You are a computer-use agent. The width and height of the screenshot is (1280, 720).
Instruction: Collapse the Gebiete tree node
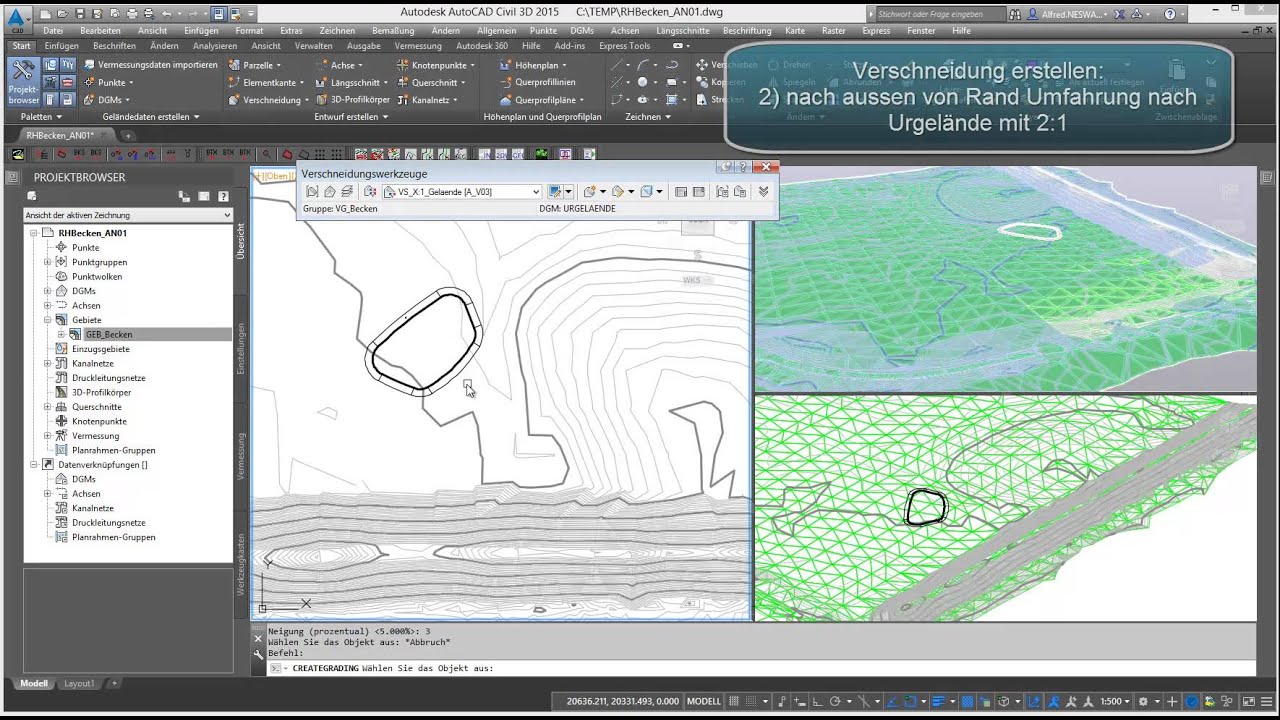coord(47,320)
